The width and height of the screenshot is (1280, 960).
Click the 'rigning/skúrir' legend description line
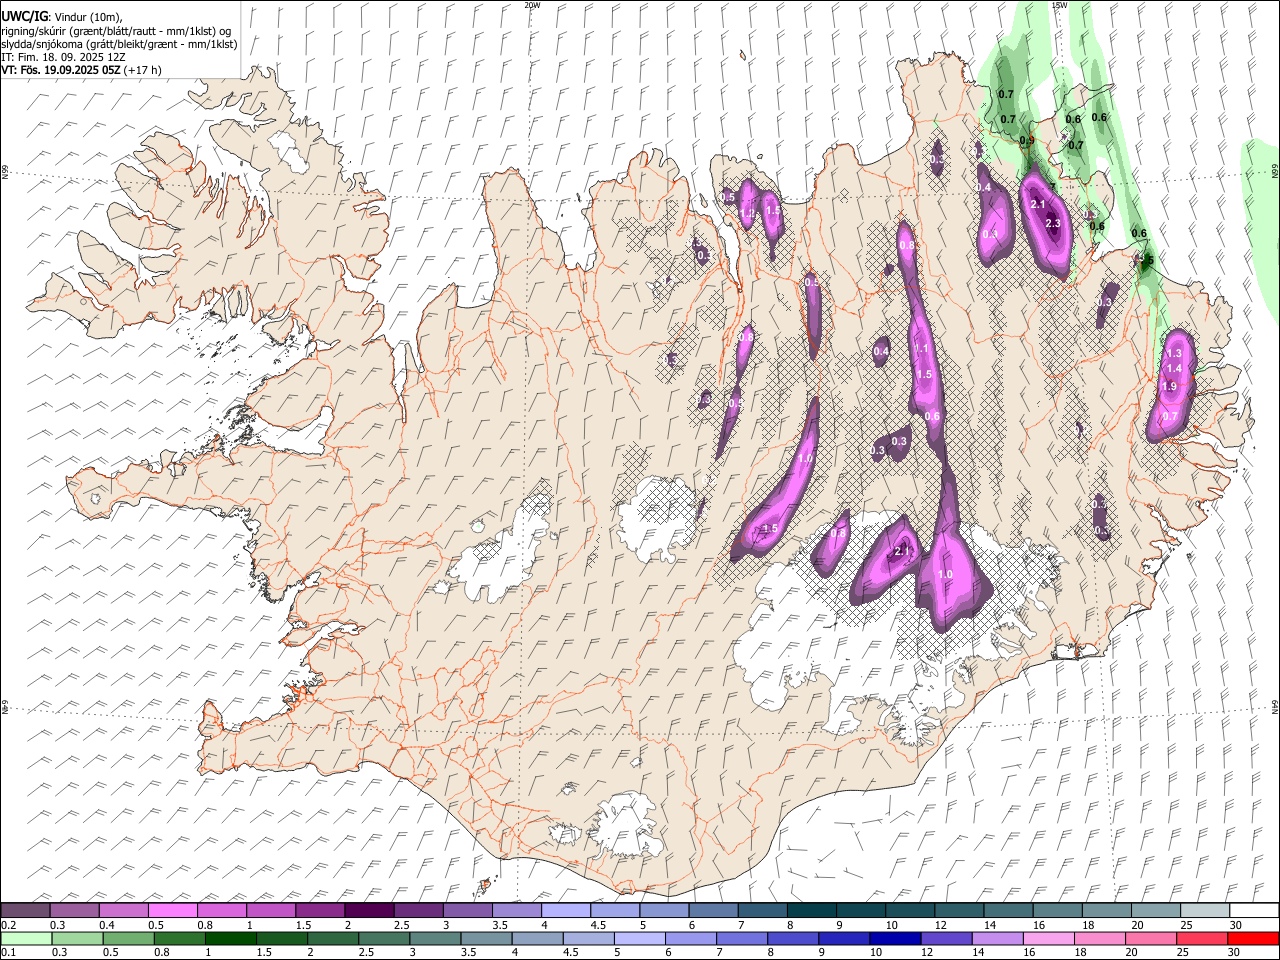point(117,31)
